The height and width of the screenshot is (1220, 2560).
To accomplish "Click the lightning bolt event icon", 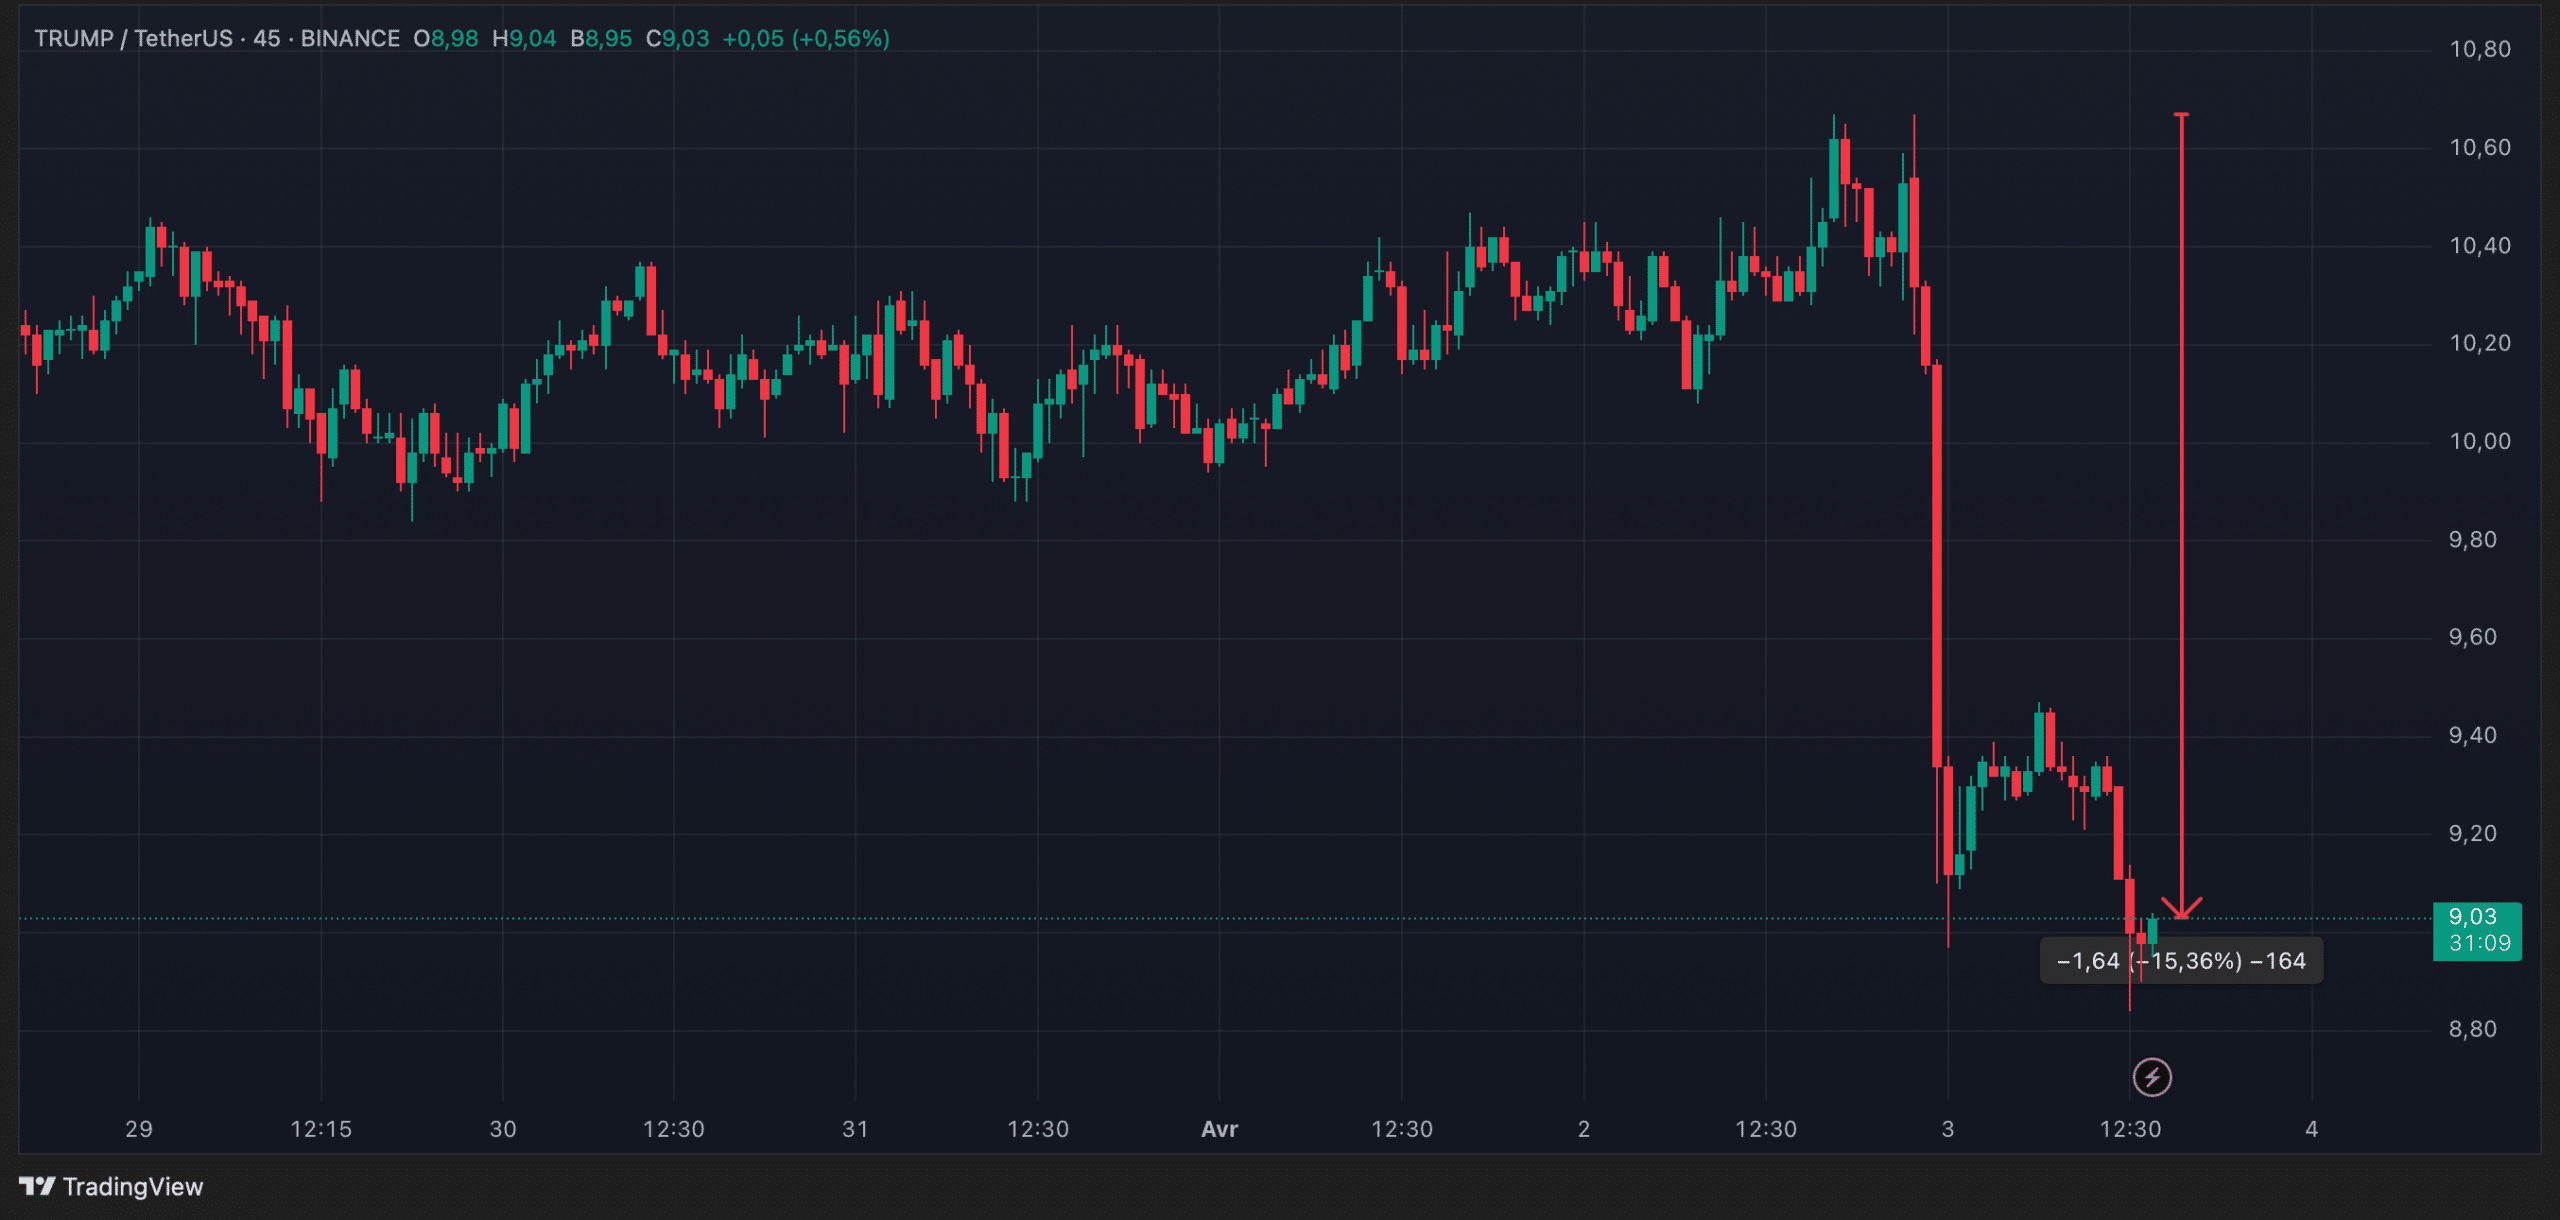I will (x=2152, y=1077).
